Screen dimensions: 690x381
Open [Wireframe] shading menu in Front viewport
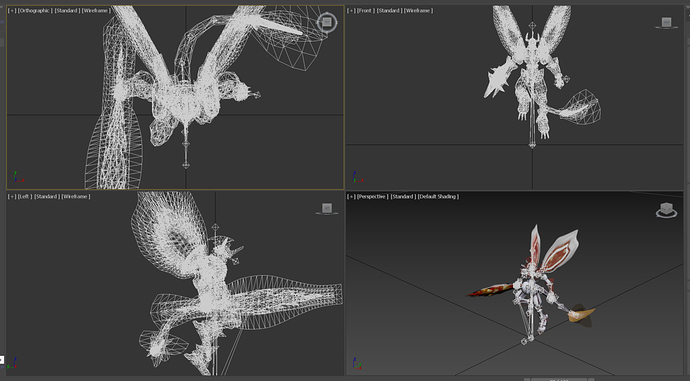[x=418, y=11]
